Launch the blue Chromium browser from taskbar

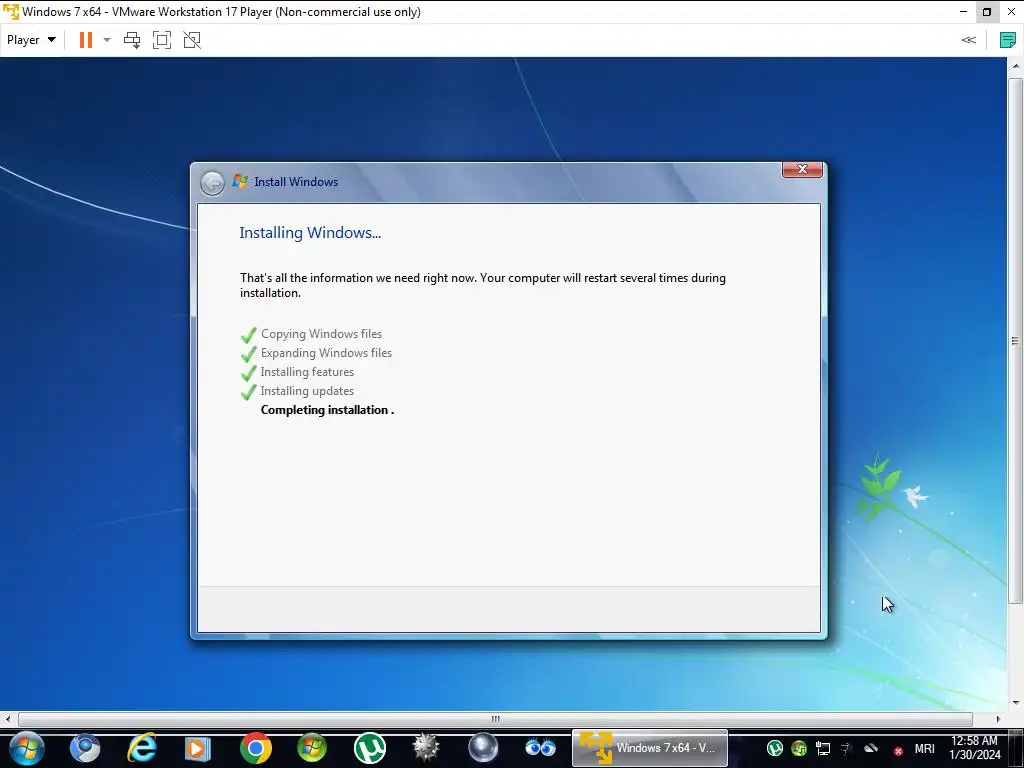(x=85, y=748)
